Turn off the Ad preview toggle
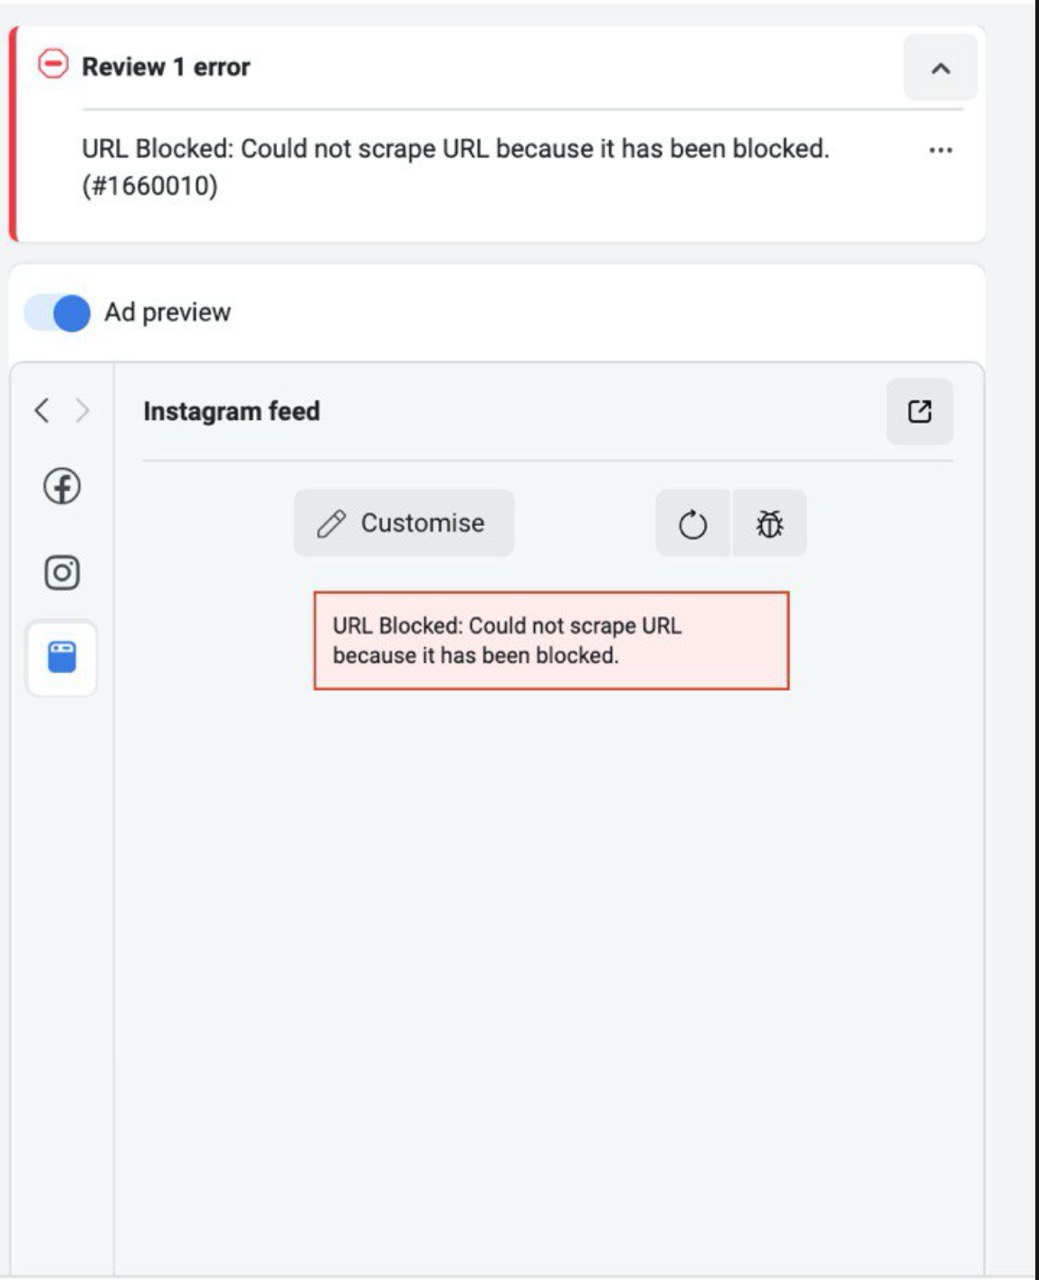 [x=58, y=313]
